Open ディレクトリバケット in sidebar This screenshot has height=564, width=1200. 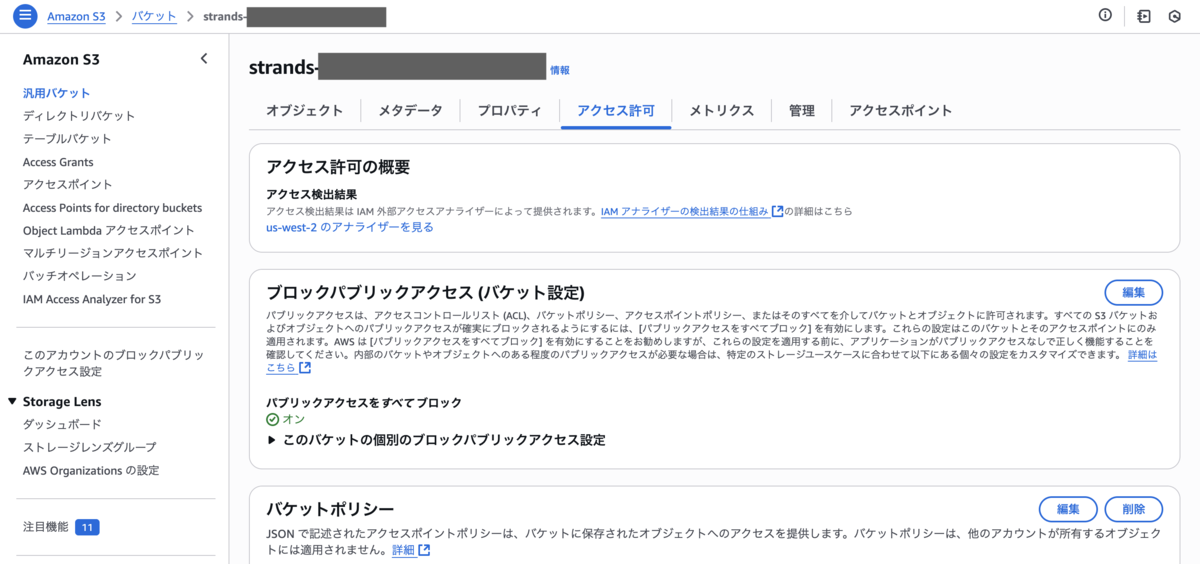[79, 116]
